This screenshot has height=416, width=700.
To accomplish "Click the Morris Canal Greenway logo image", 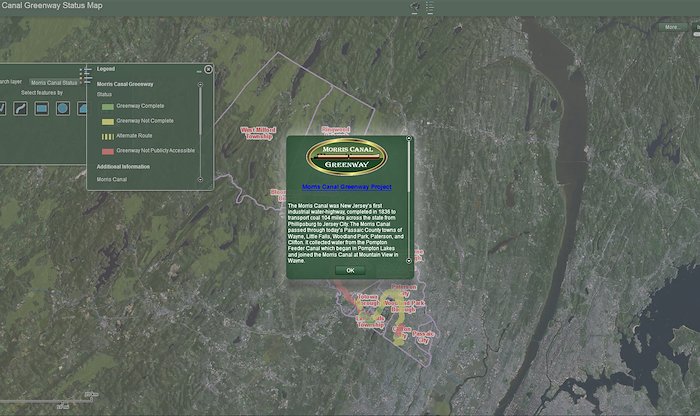I will (346, 157).
